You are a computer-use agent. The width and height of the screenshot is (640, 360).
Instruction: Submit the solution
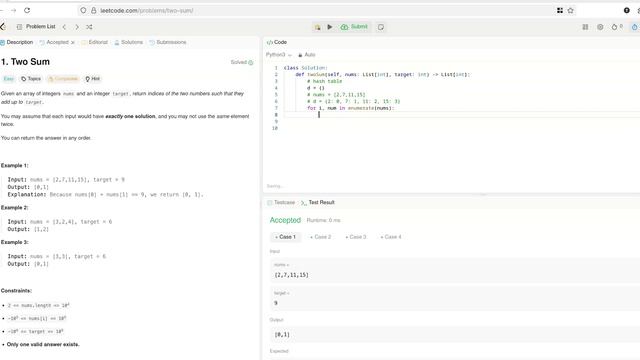354,27
